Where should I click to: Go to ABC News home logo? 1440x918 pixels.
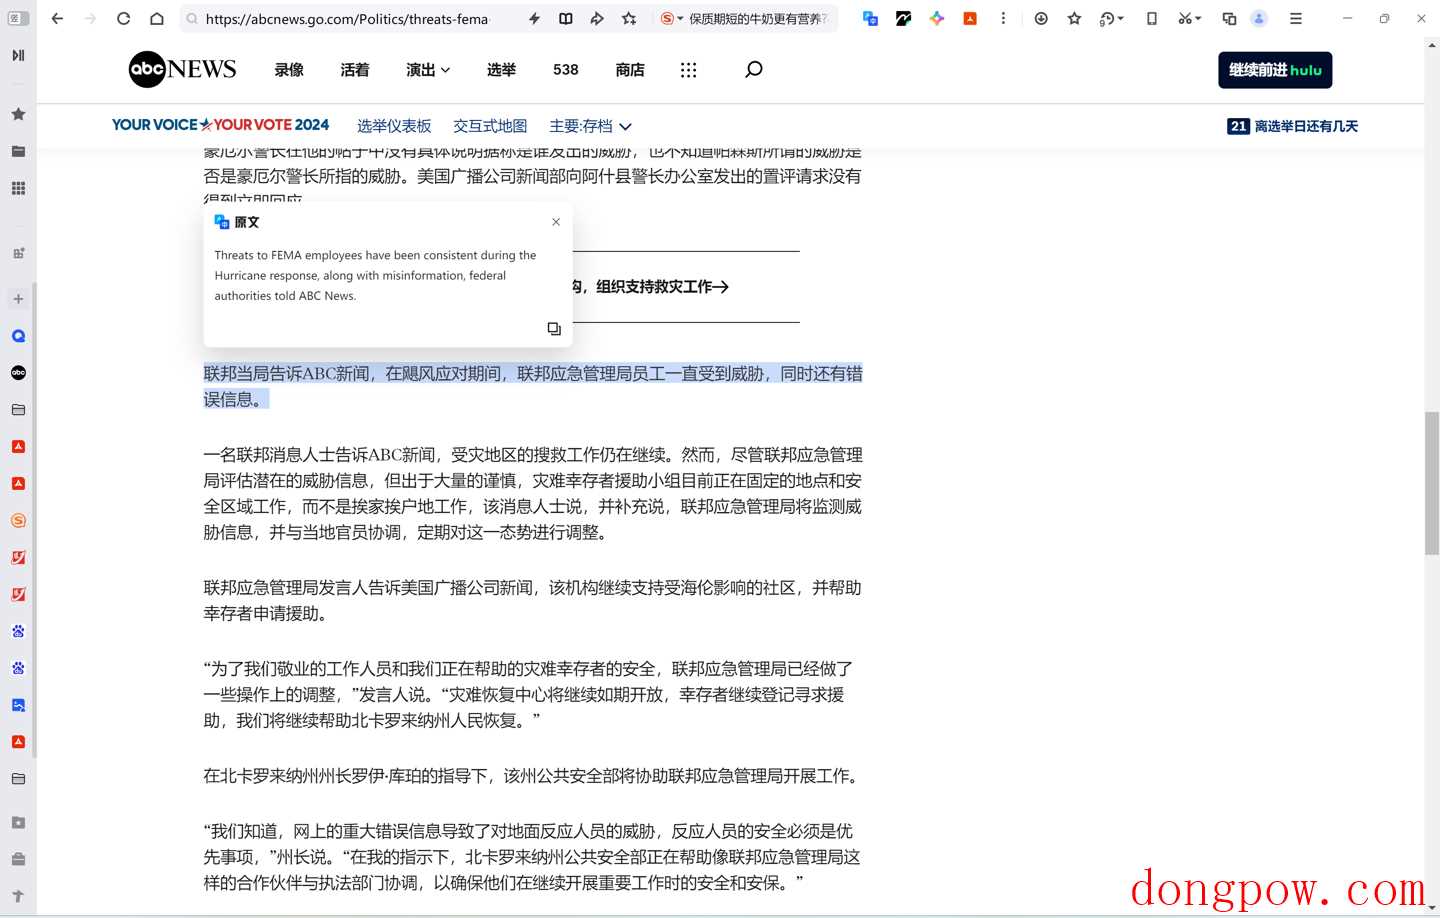tap(183, 69)
